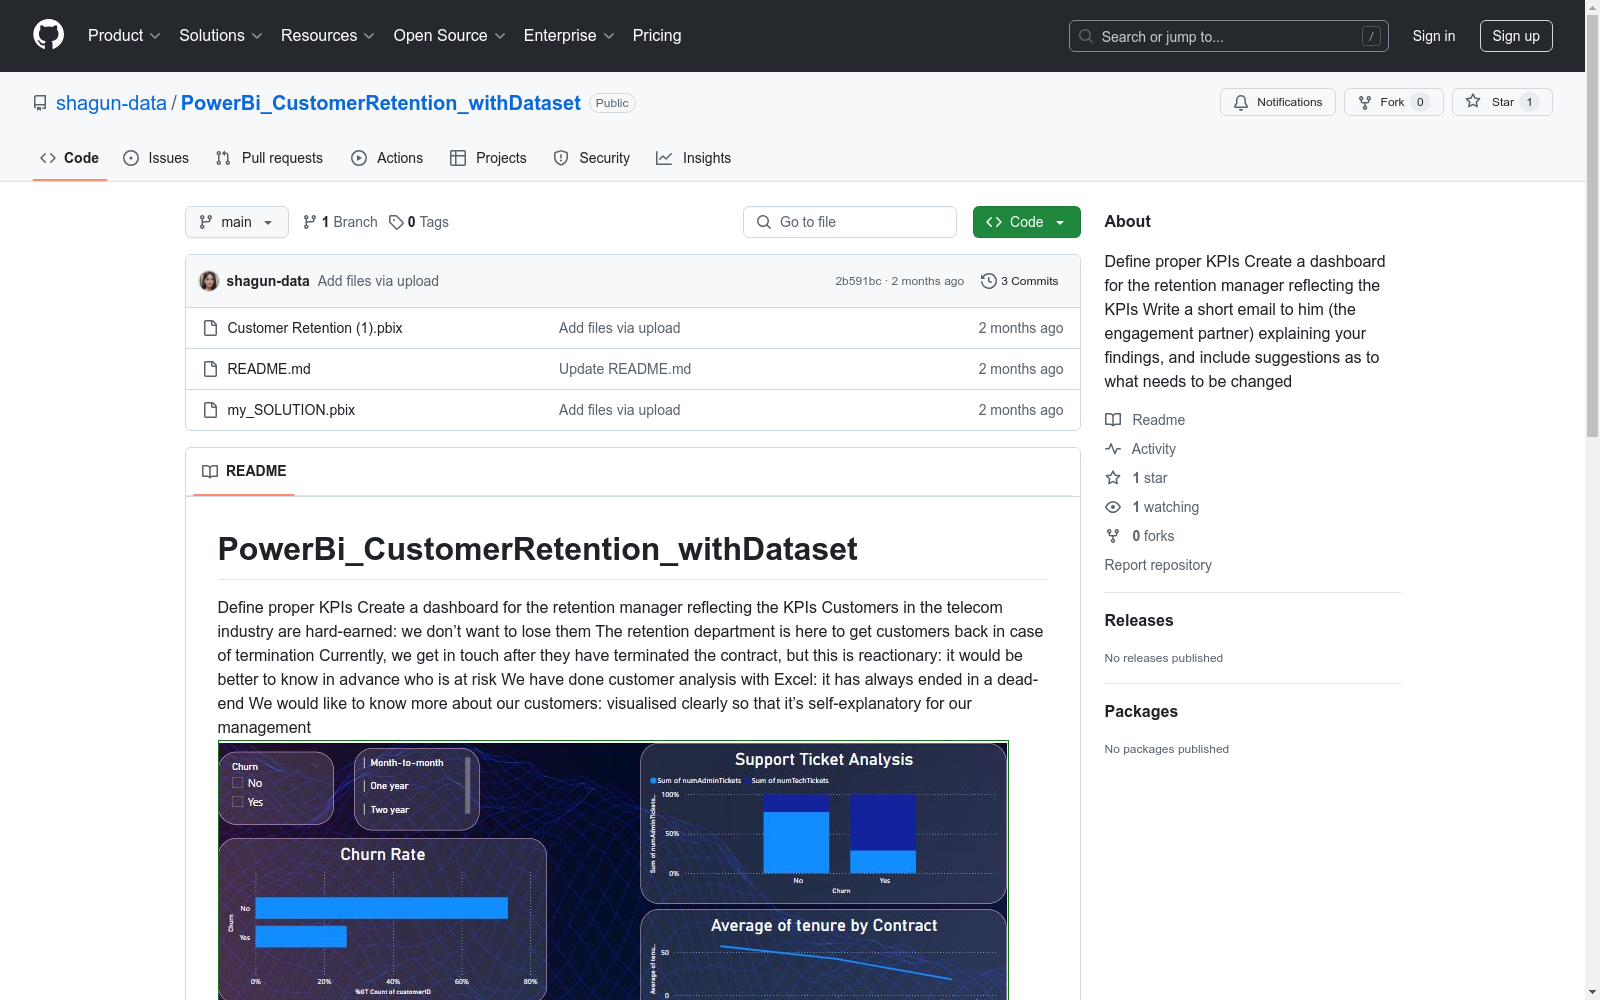Click the fork icon next to 0 forks
Viewport: 1600px width, 1000px height.
(1113, 536)
